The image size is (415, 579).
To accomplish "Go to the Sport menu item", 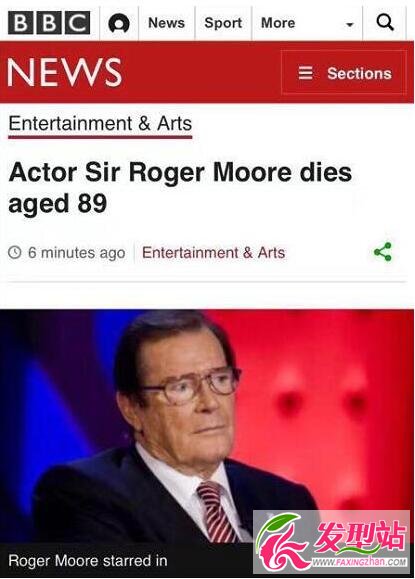I will [x=223, y=23].
